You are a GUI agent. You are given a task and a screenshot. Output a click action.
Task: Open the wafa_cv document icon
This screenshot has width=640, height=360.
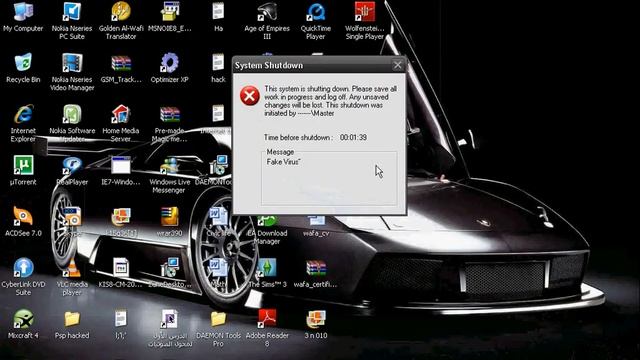click(x=316, y=221)
